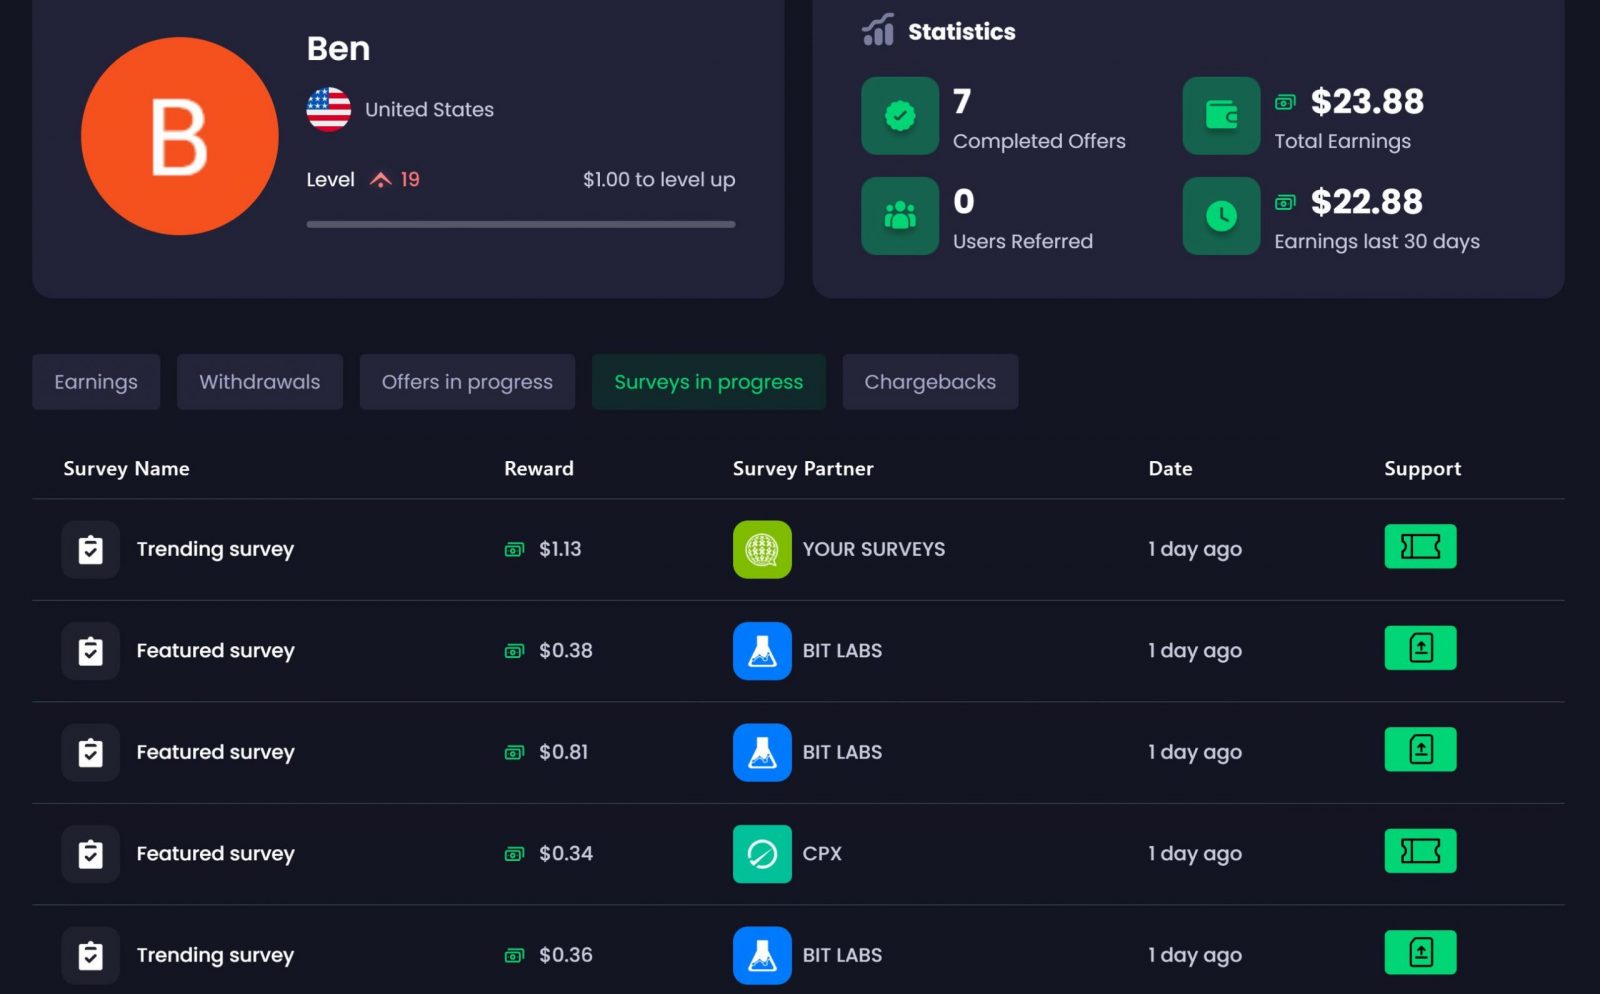
Task: Click the cash icon next to $1.13
Action: coord(514,550)
